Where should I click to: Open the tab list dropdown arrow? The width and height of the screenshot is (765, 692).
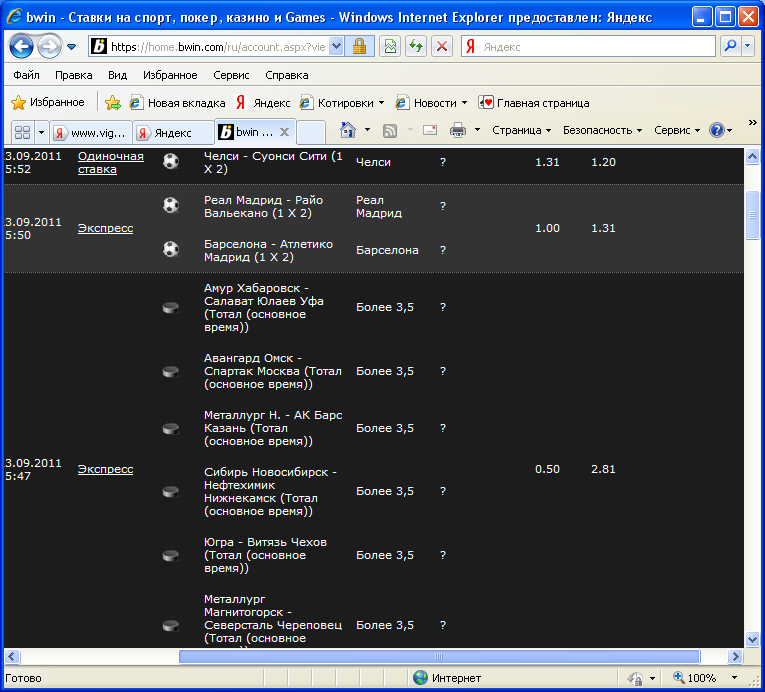click(41, 132)
